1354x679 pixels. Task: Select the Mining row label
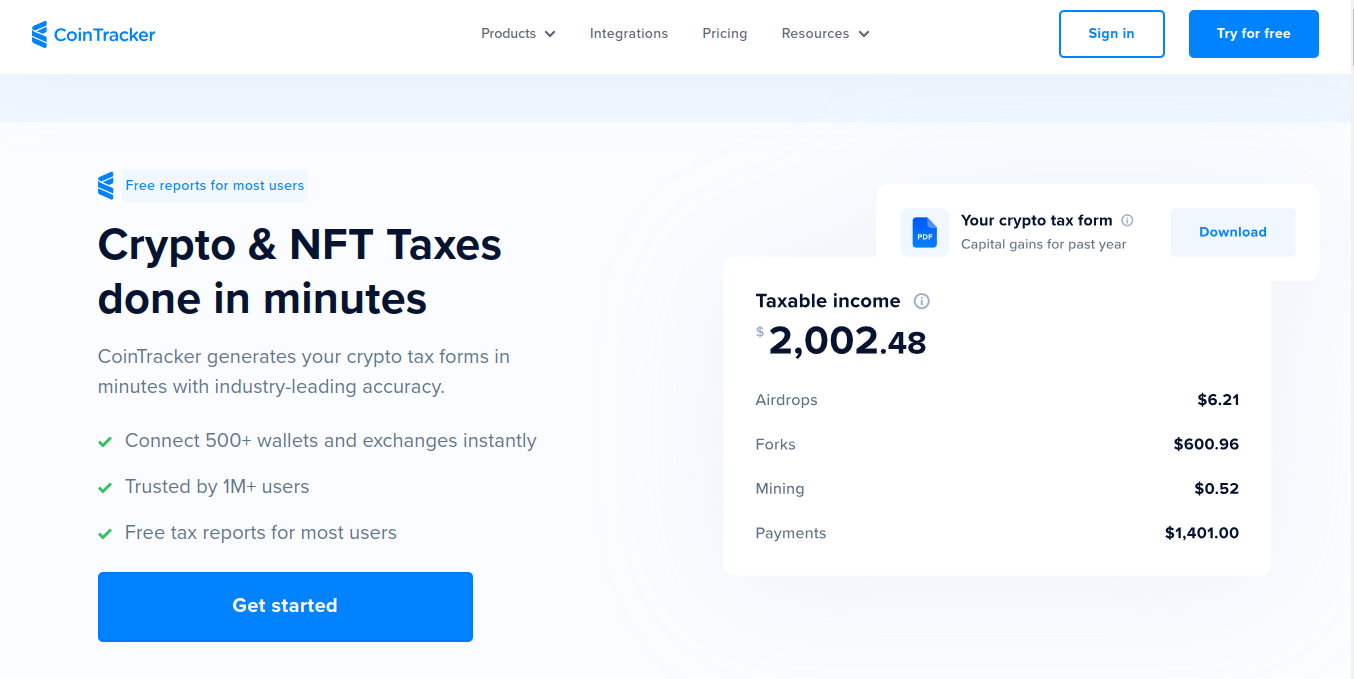tap(780, 489)
